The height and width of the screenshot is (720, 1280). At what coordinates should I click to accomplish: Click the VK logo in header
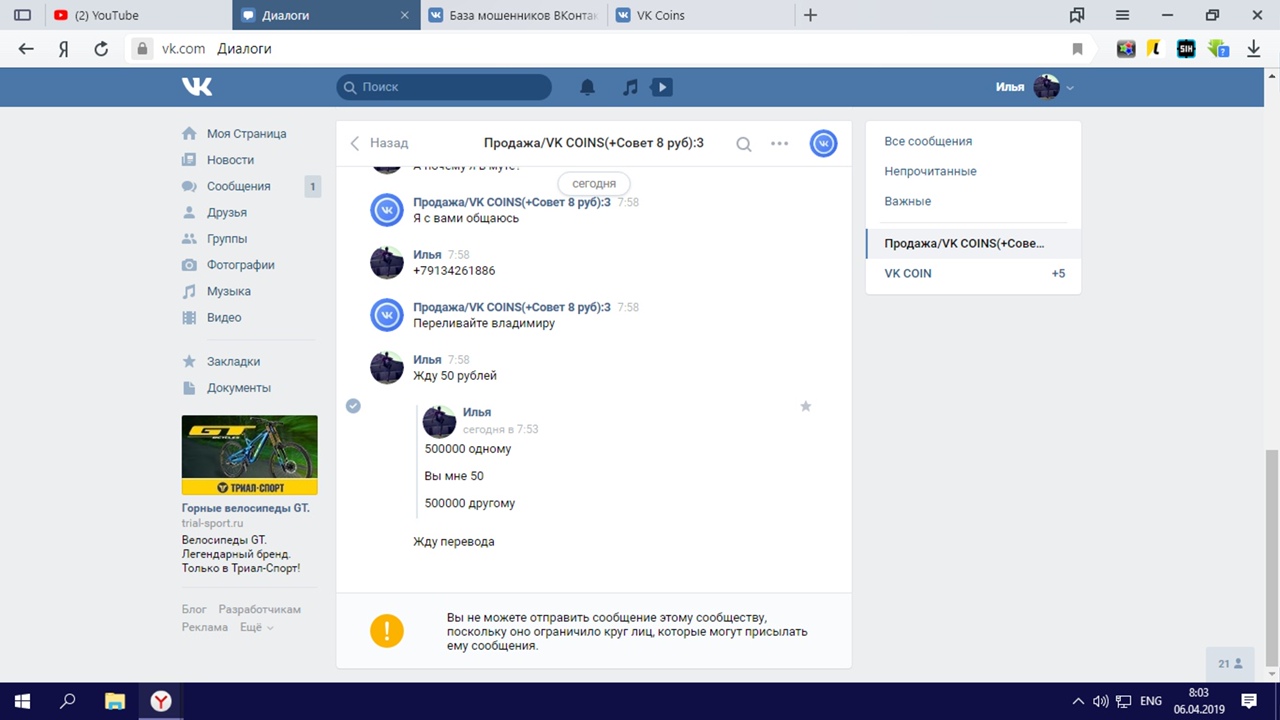(197, 87)
